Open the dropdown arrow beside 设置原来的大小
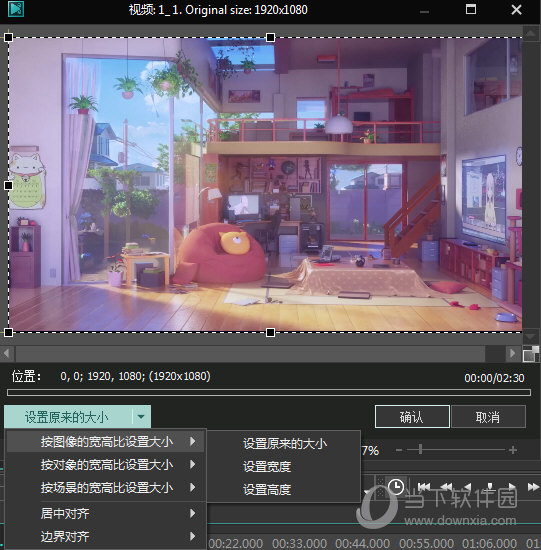 [x=141, y=417]
